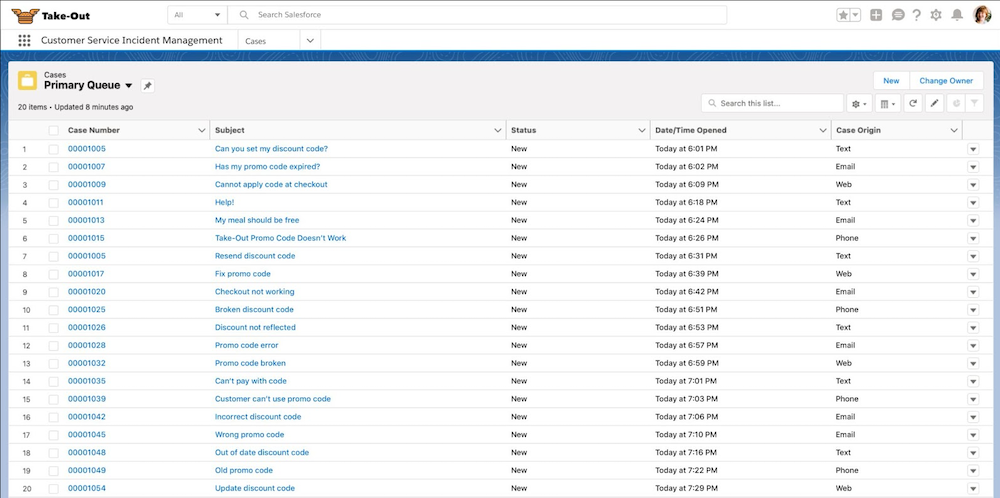Open Wrong promo code case

[249, 434]
